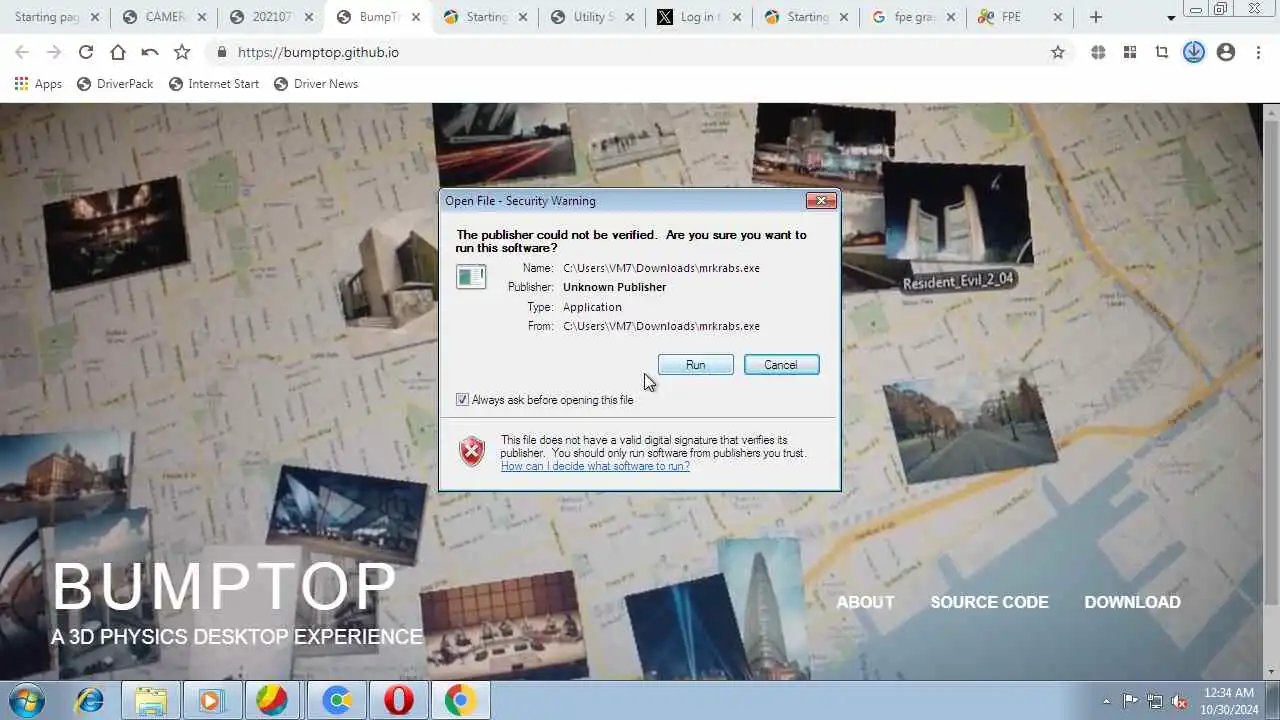
Task: Open the downloads icon in toolbar
Action: coord(1194,52)
